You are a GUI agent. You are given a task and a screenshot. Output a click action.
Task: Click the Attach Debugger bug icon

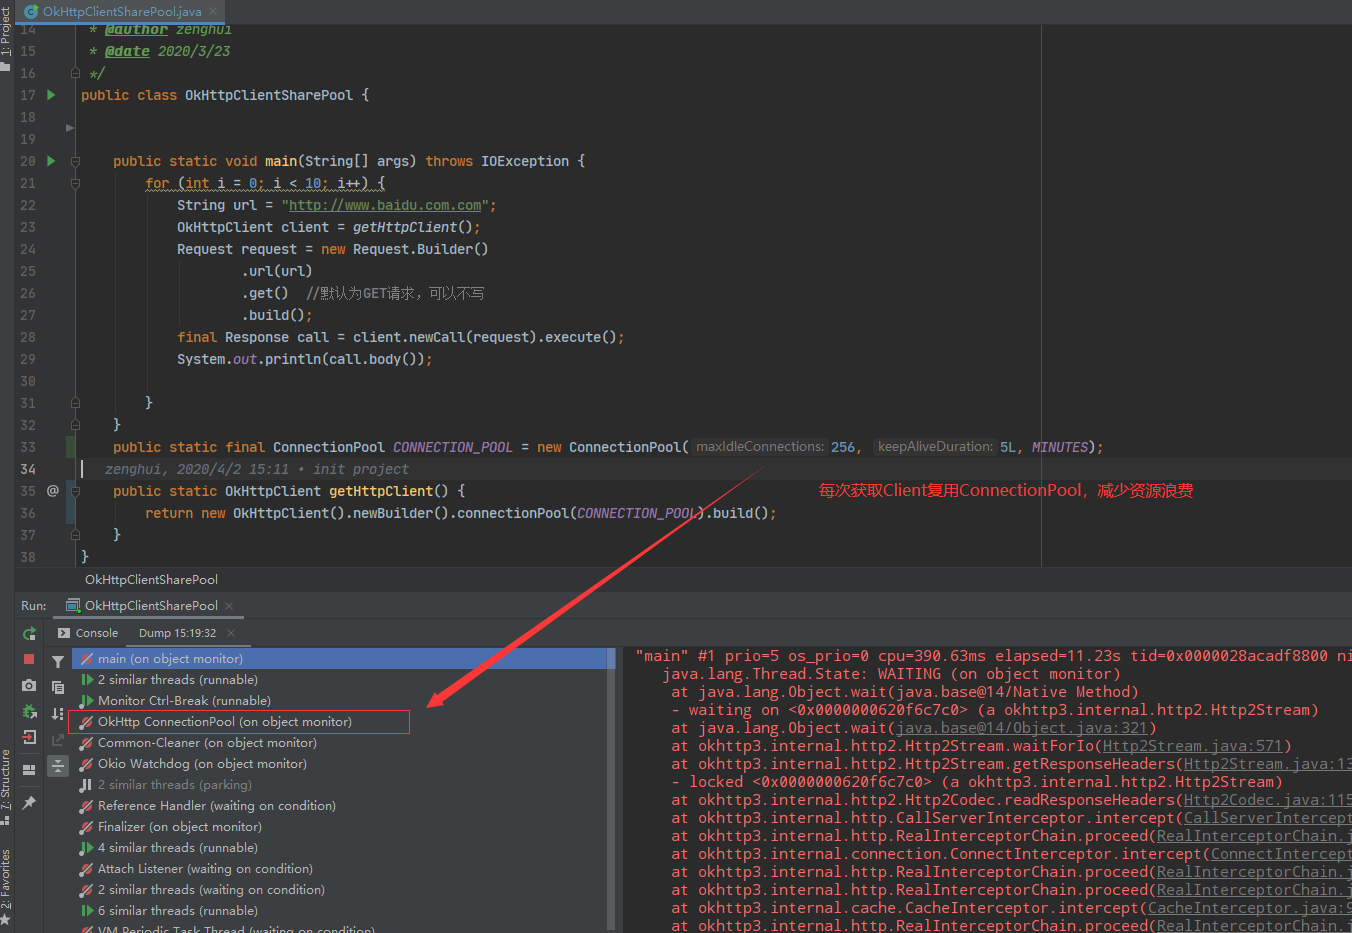(29, 712)
